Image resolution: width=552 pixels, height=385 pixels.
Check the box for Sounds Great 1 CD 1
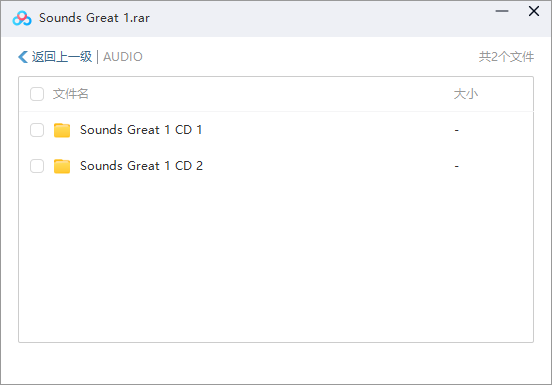(37, 130)
